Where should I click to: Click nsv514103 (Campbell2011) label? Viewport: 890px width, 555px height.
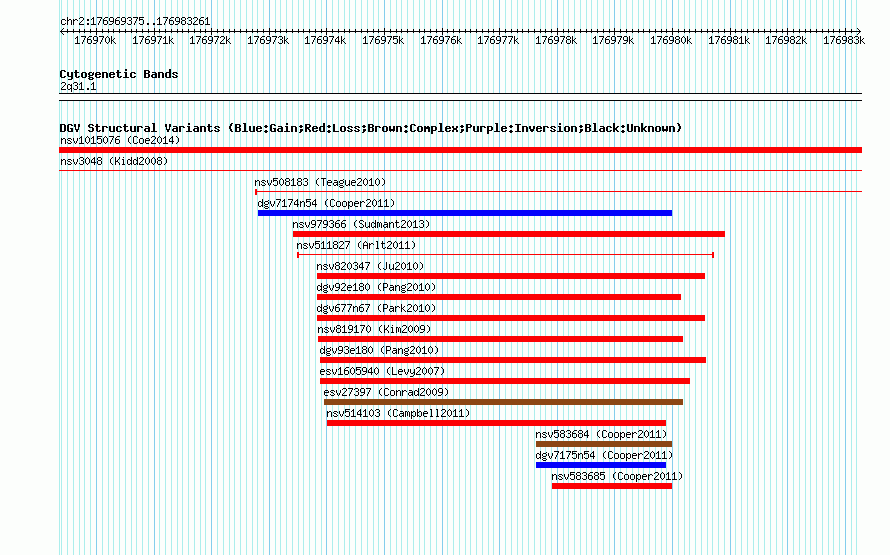tap(398, 413)
